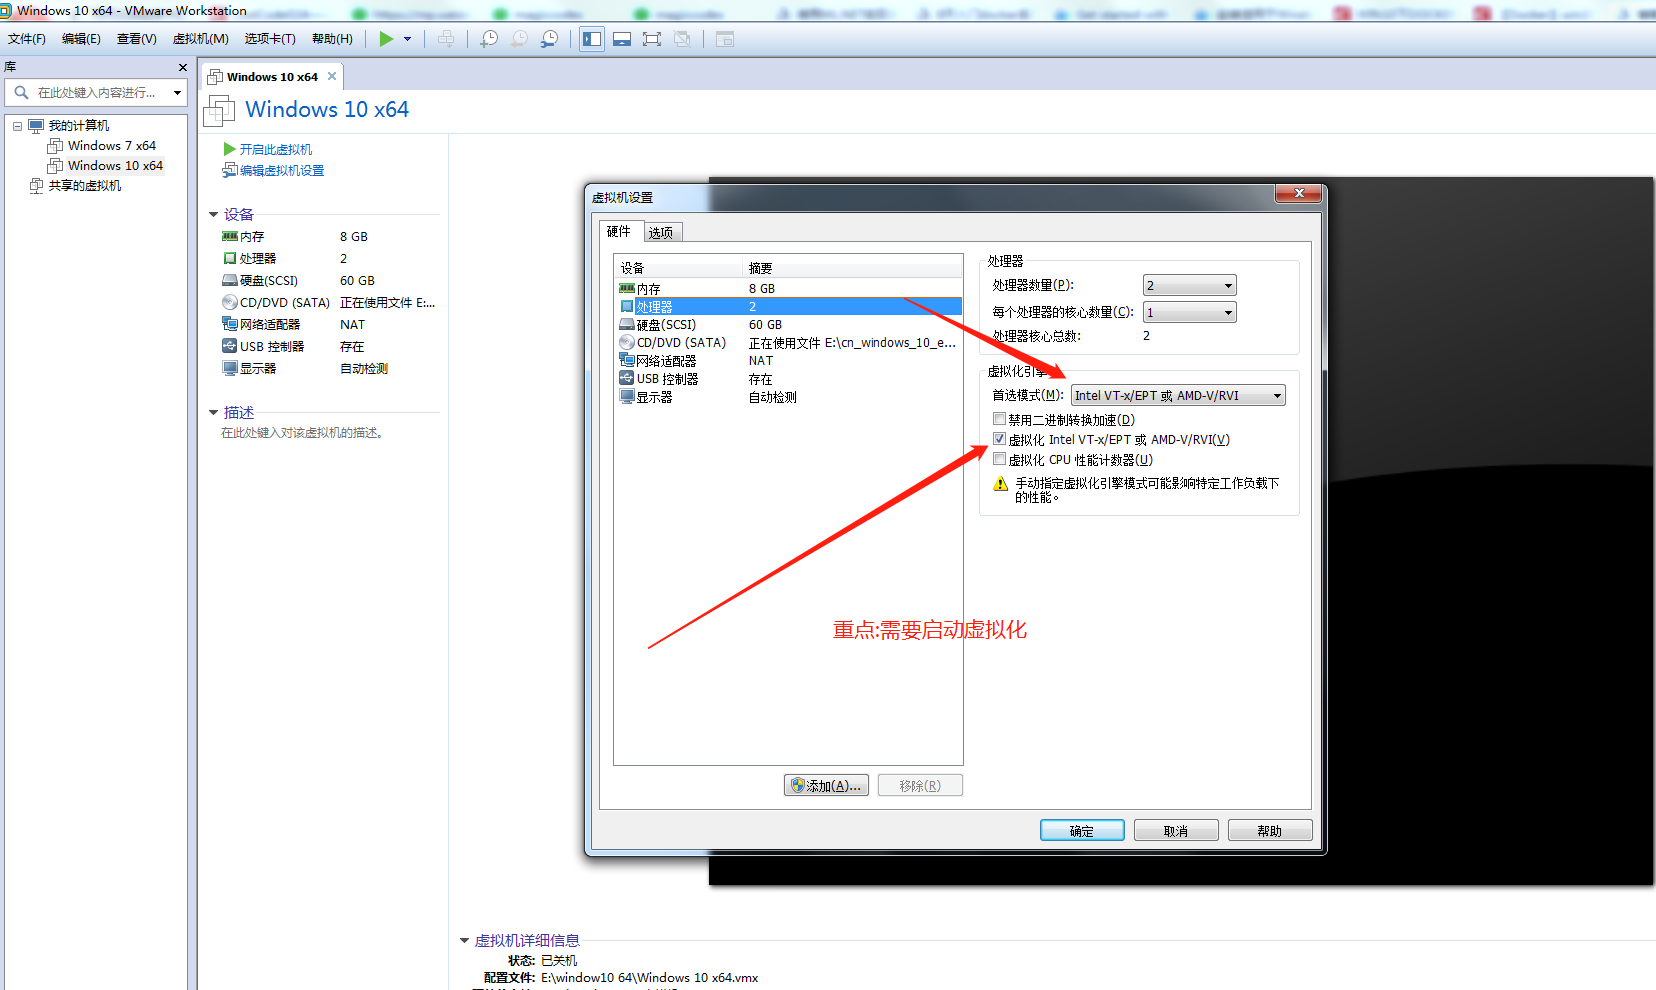Click the Windows 10 x64 tab label
Screen dimensions: 1656x990
coord(272,77)
